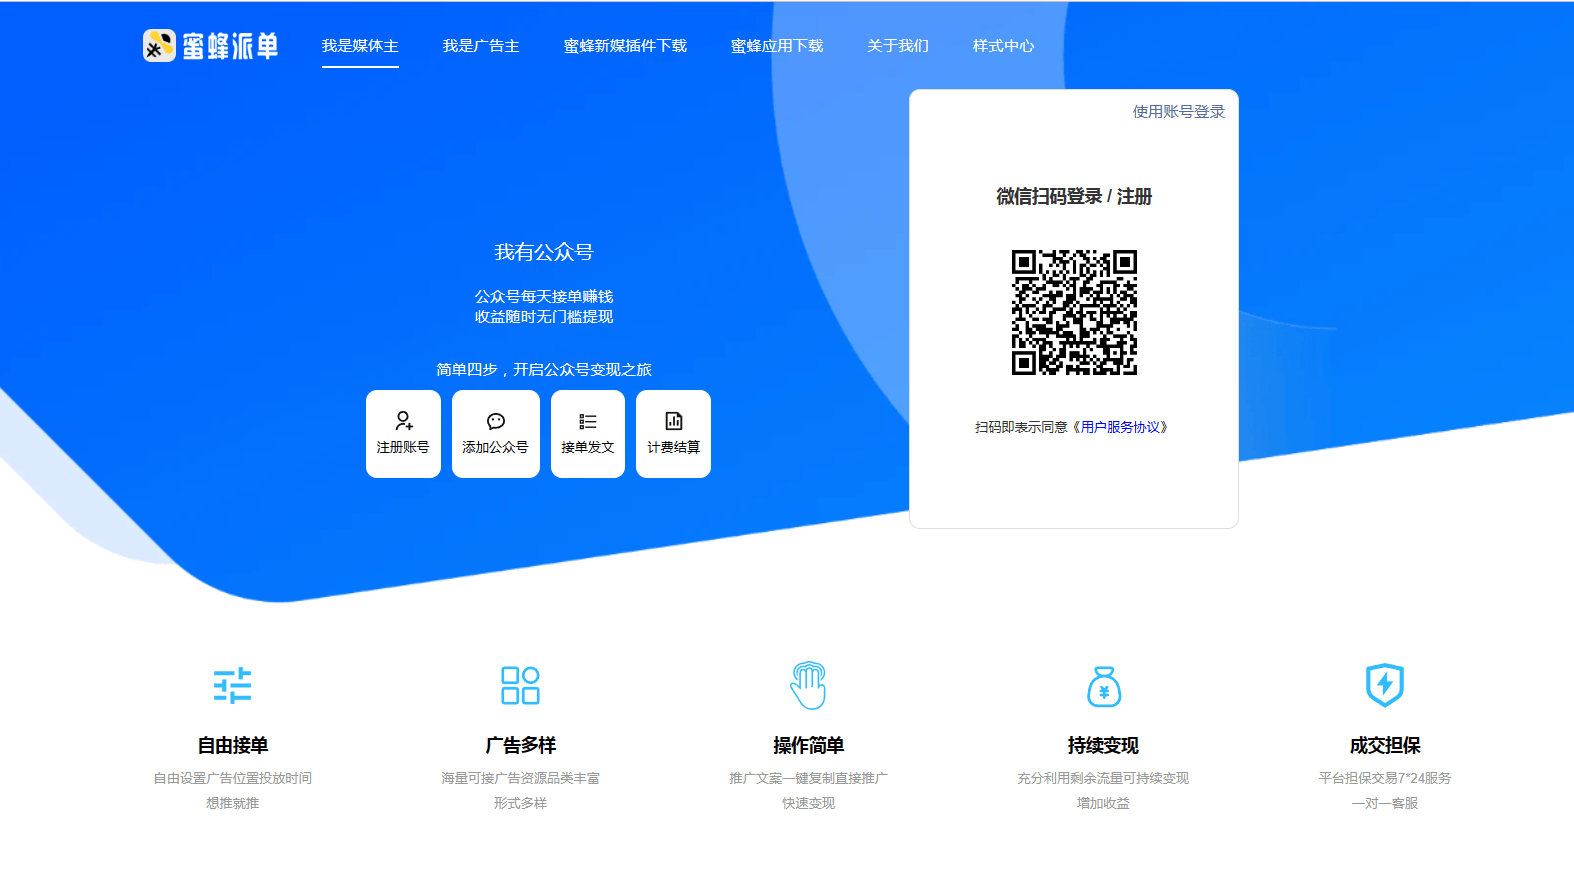Image resolution: width=1574 pixels, height=886 pixels.
Task: Click text 公众号每天接单赚钱
Action: pos(544,297)
